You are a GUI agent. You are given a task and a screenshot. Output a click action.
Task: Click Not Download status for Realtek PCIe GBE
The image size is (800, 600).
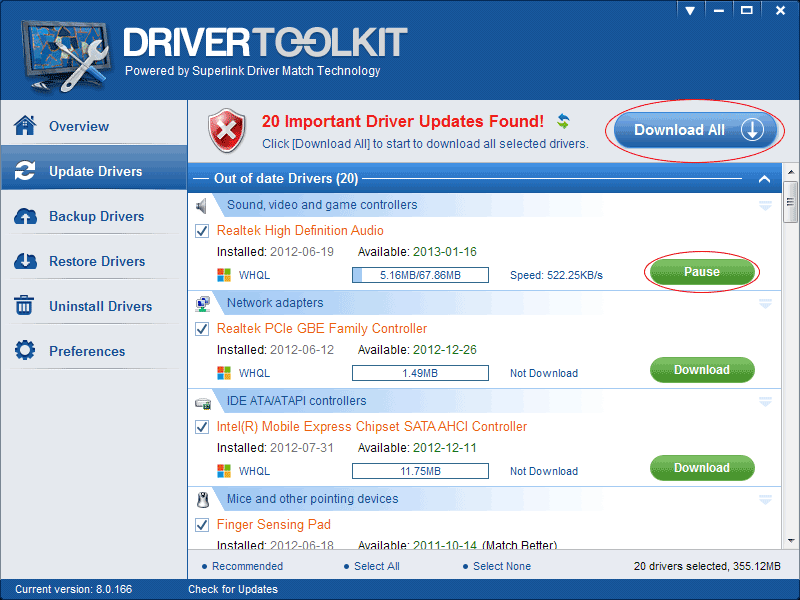(x=544, y=373)
